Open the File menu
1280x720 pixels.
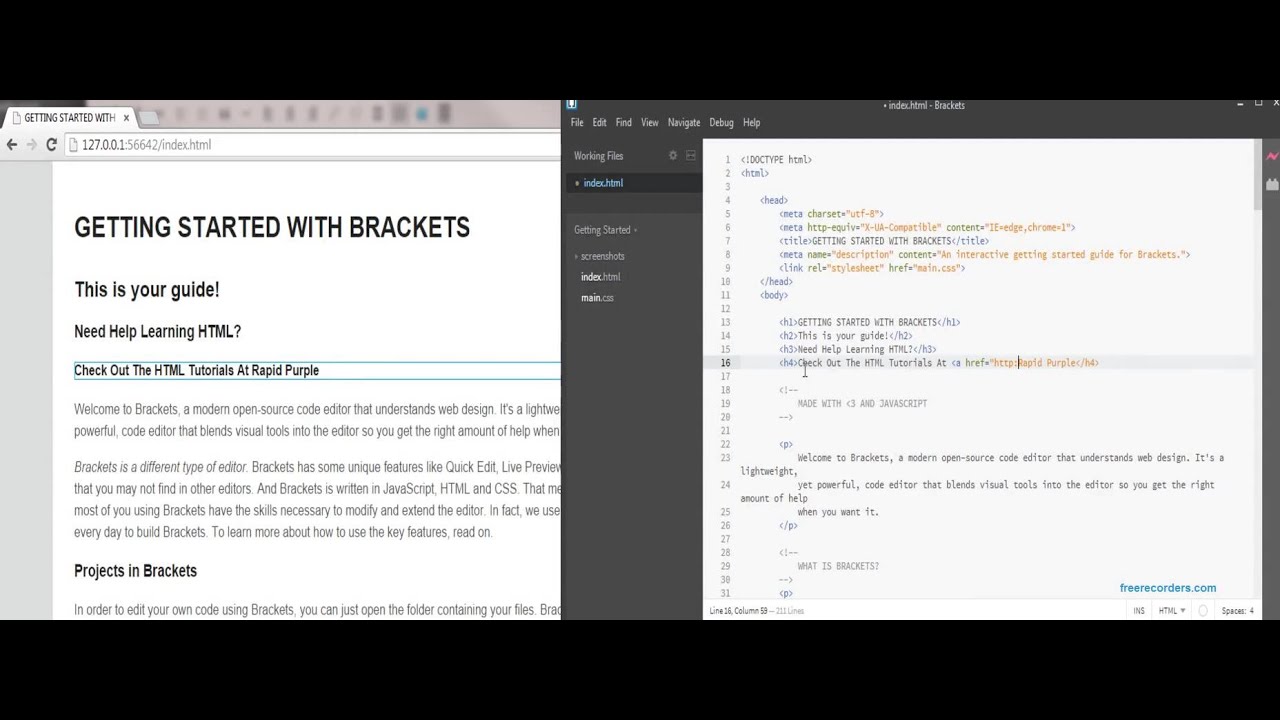577,123
